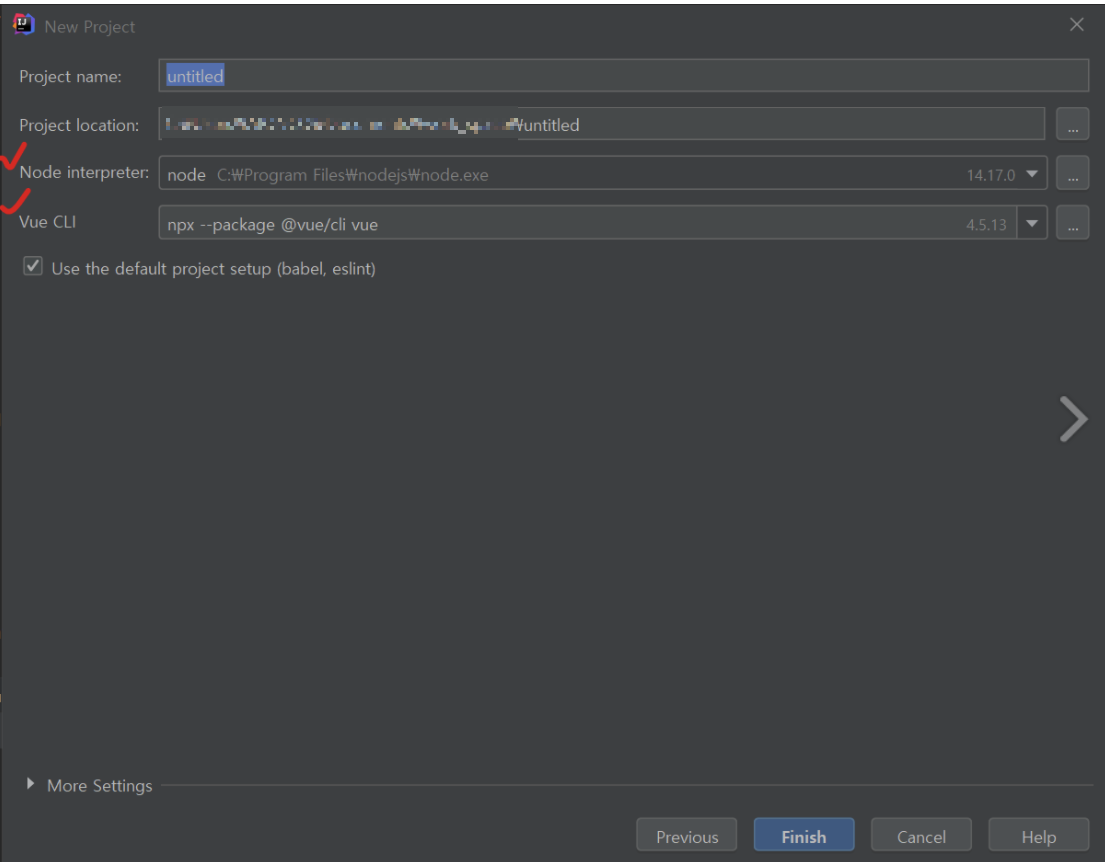Viewport: 1105px width, 862px height.
Task: Click the Cancel button
Action: (x=921, y=835)
